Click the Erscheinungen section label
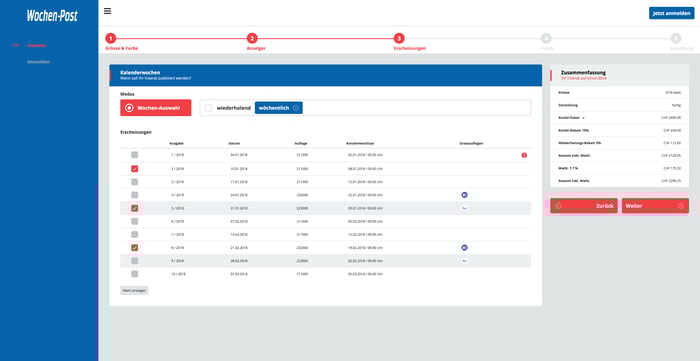Screen dimensions: 700x361 pos(136,133)
